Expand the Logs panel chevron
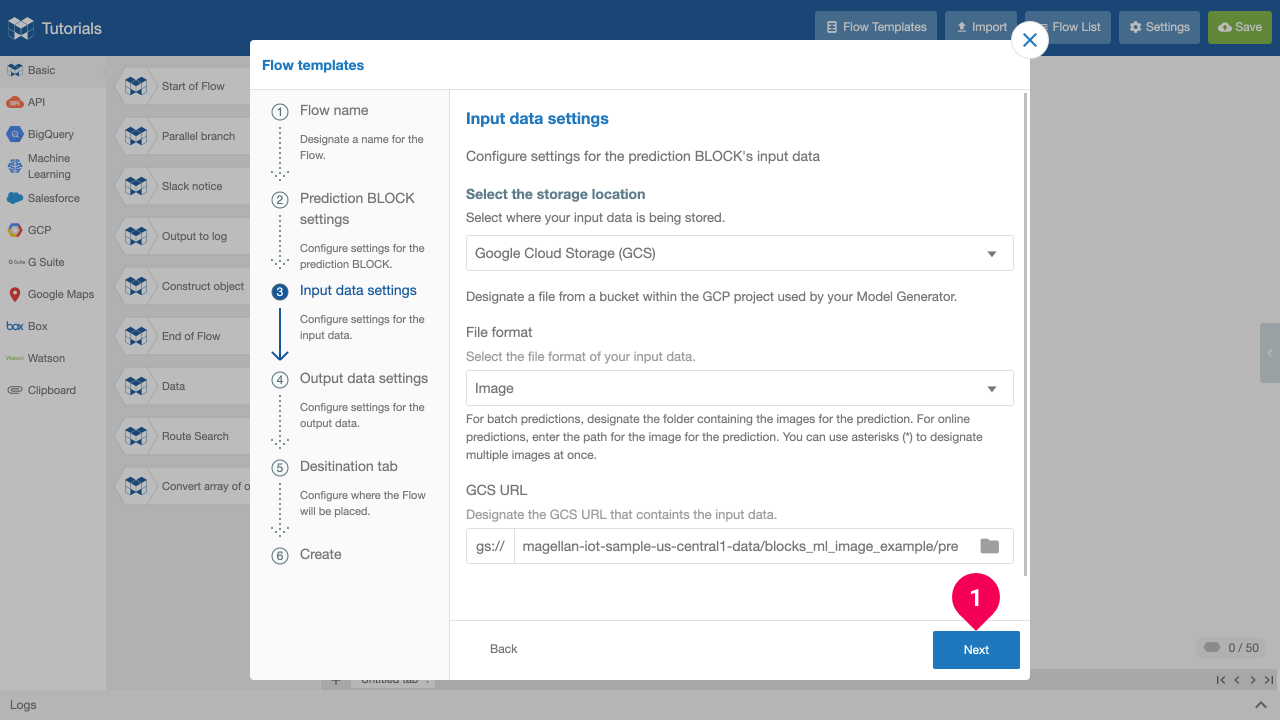Image resolution: width=1280 pixels, height=720 pixels. pos(1260,705)
